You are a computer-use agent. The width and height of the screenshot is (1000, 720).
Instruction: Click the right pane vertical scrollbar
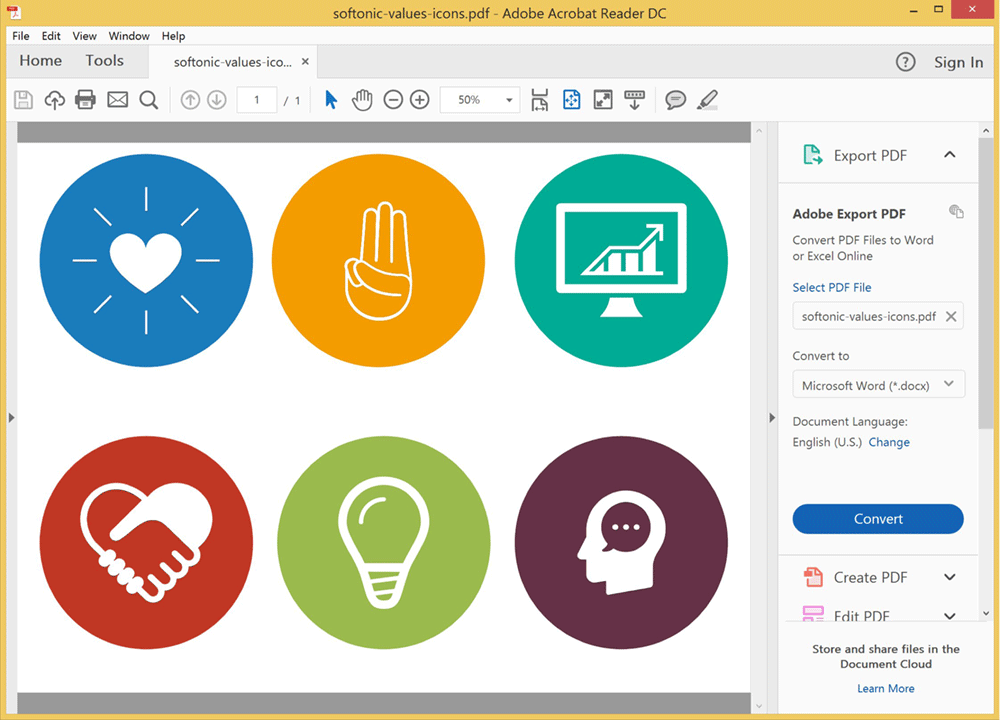(989, 300)
